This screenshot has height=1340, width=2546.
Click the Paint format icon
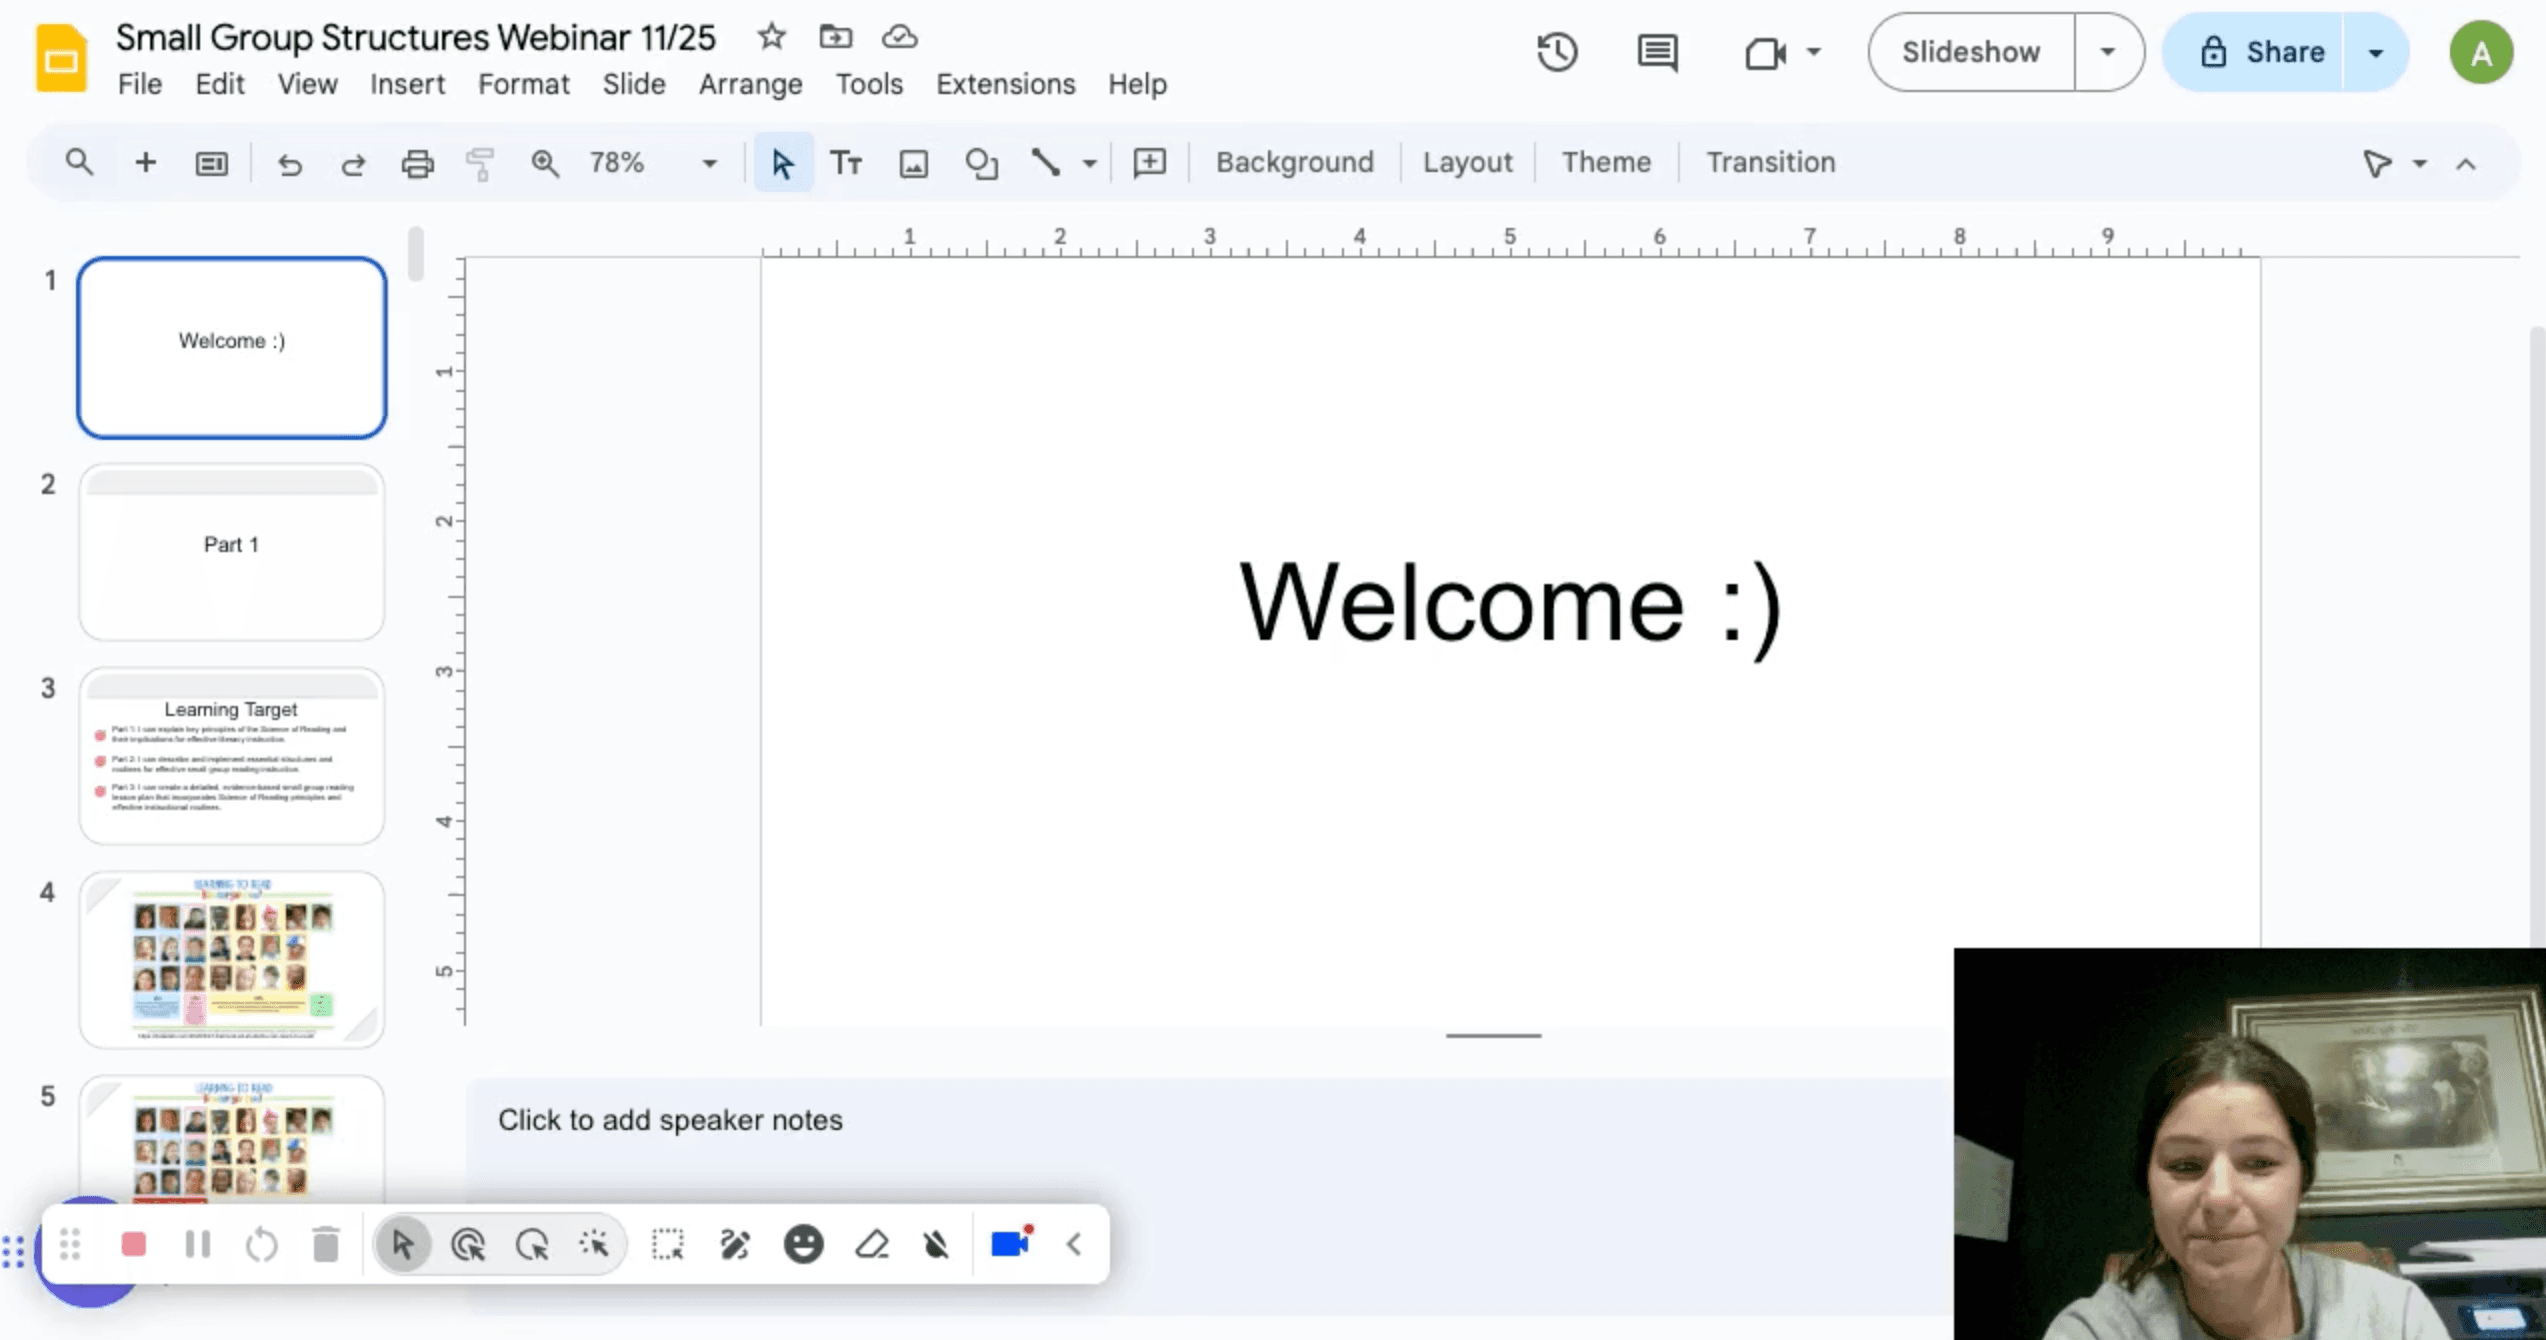click(x=480, y=163)
